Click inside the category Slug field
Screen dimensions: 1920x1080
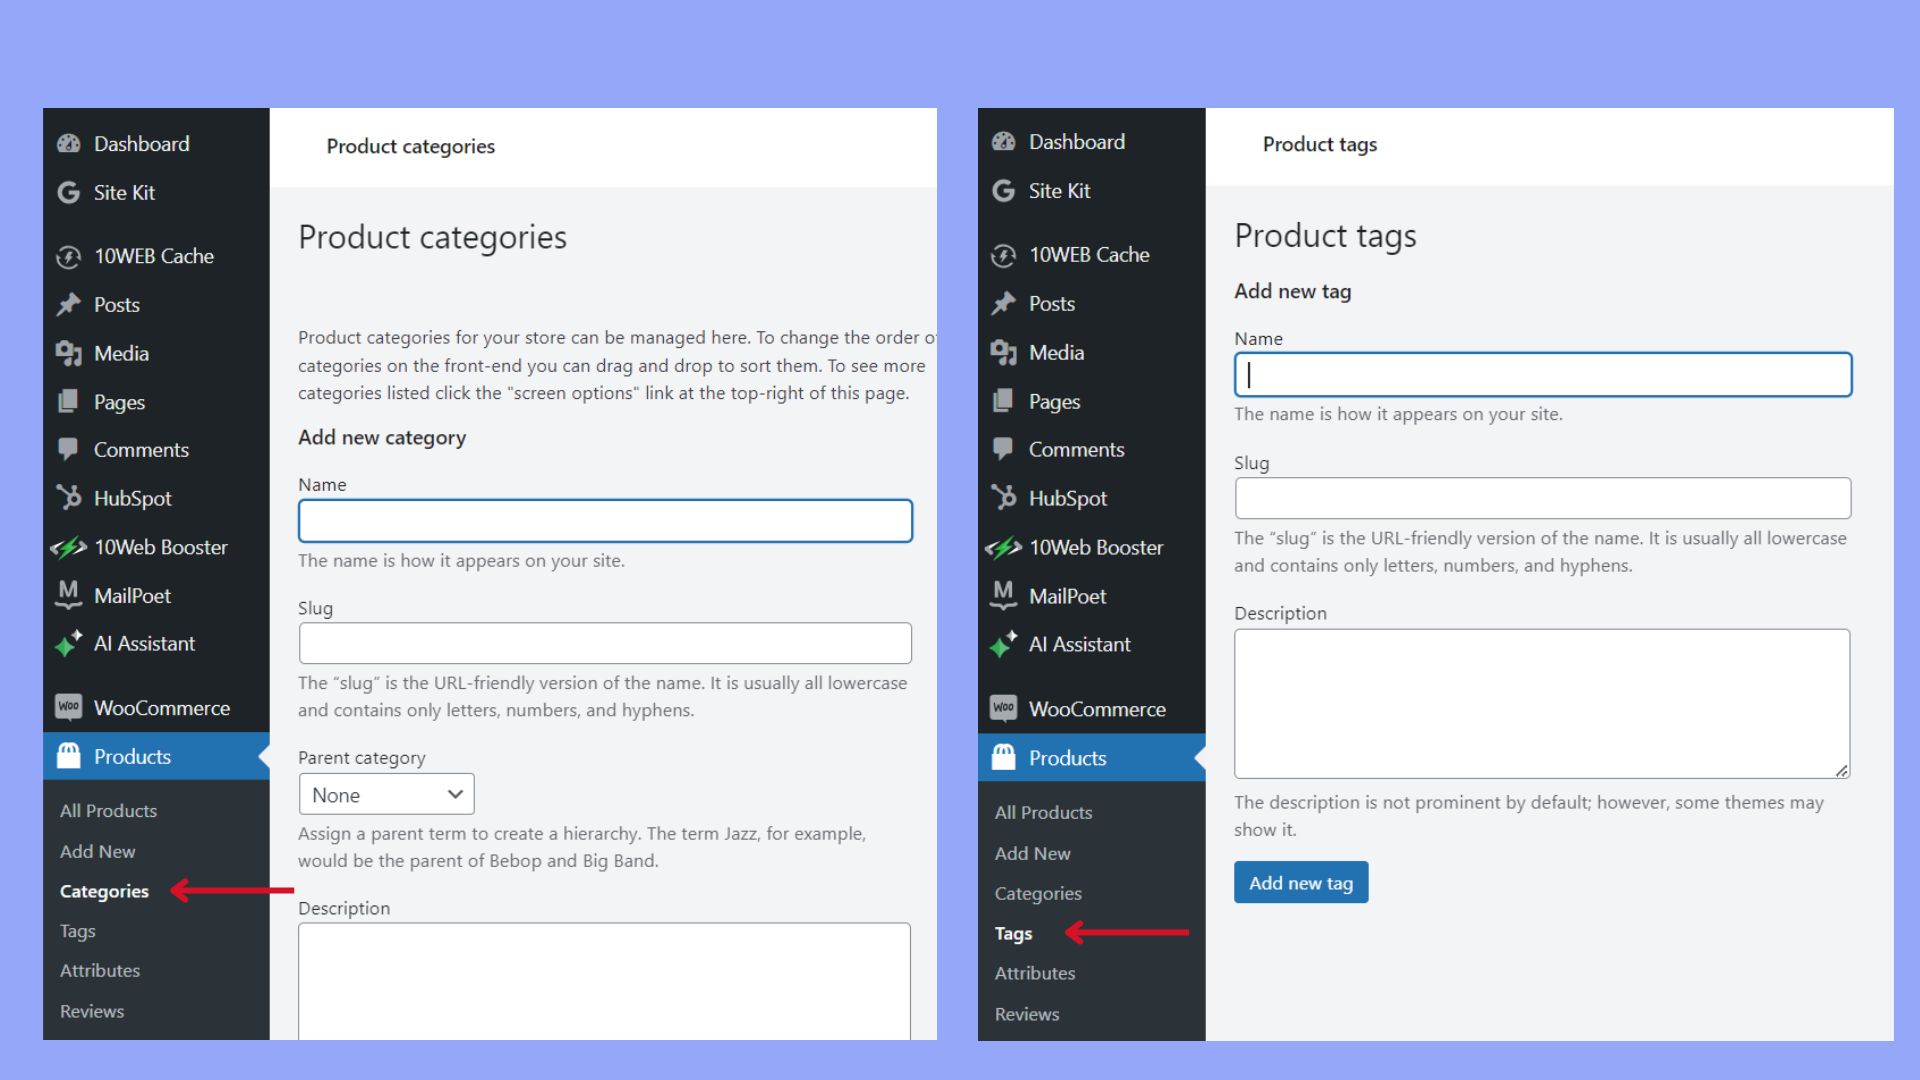pos(604,643)
